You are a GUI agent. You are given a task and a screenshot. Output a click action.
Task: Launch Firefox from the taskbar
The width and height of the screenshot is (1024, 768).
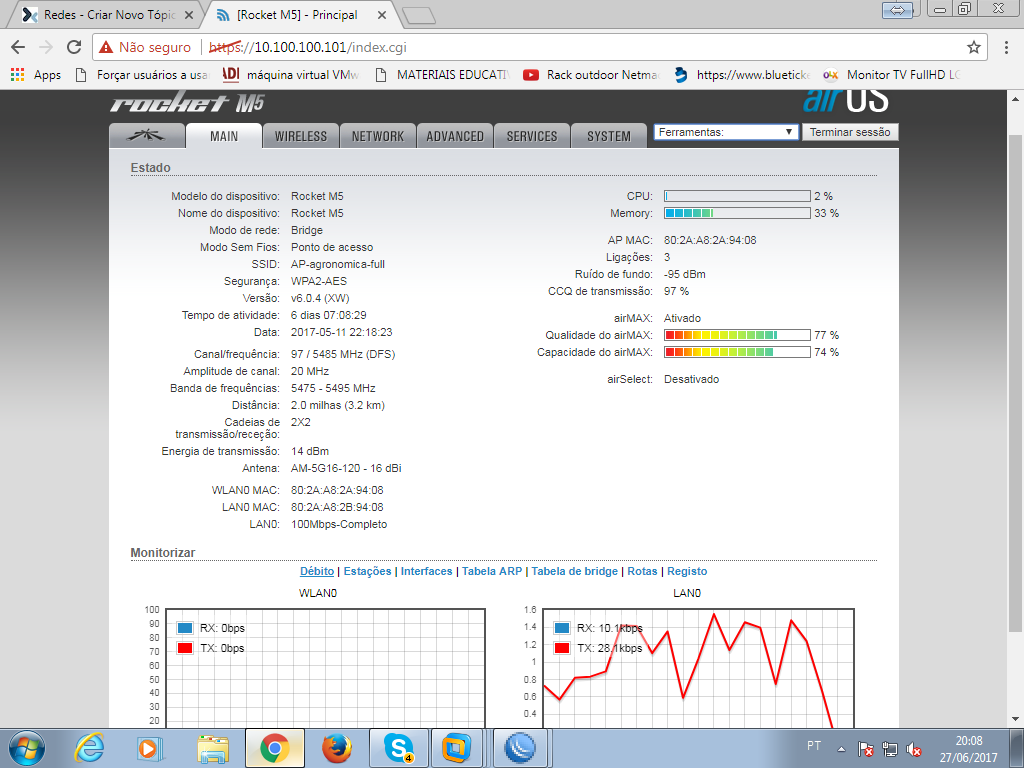(337, 748)
